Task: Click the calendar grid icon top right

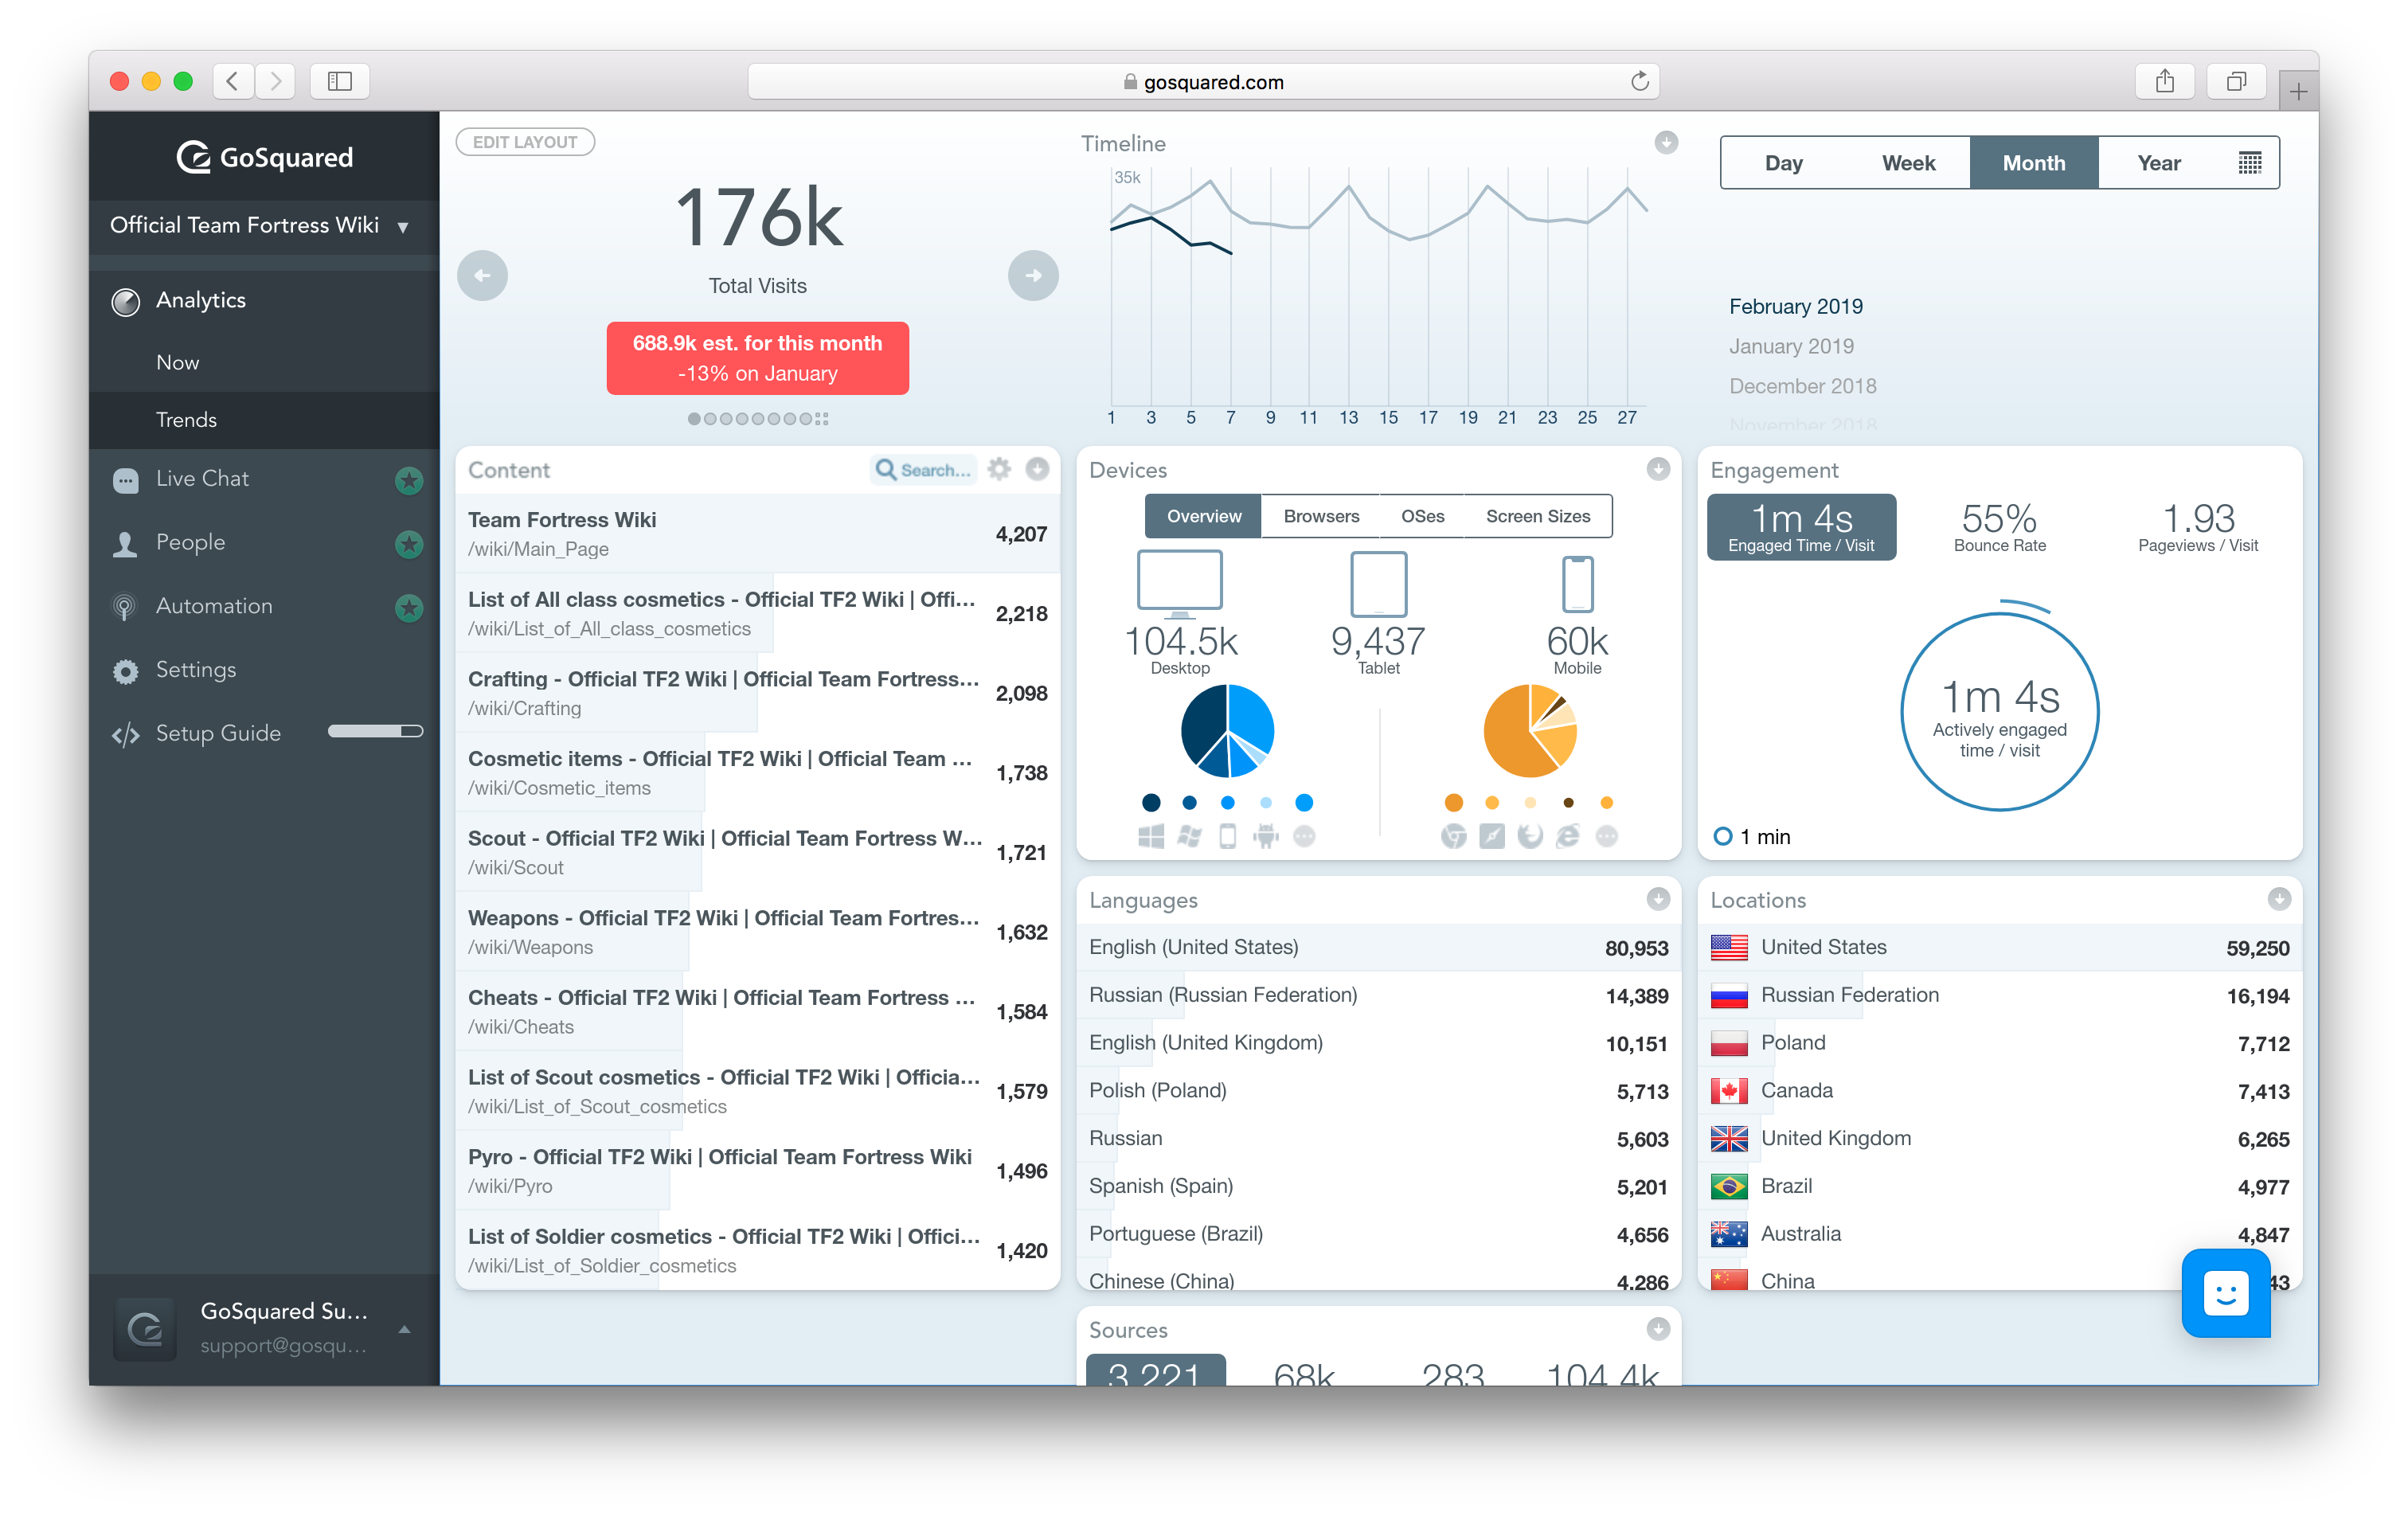Action: coord(2250,164)
